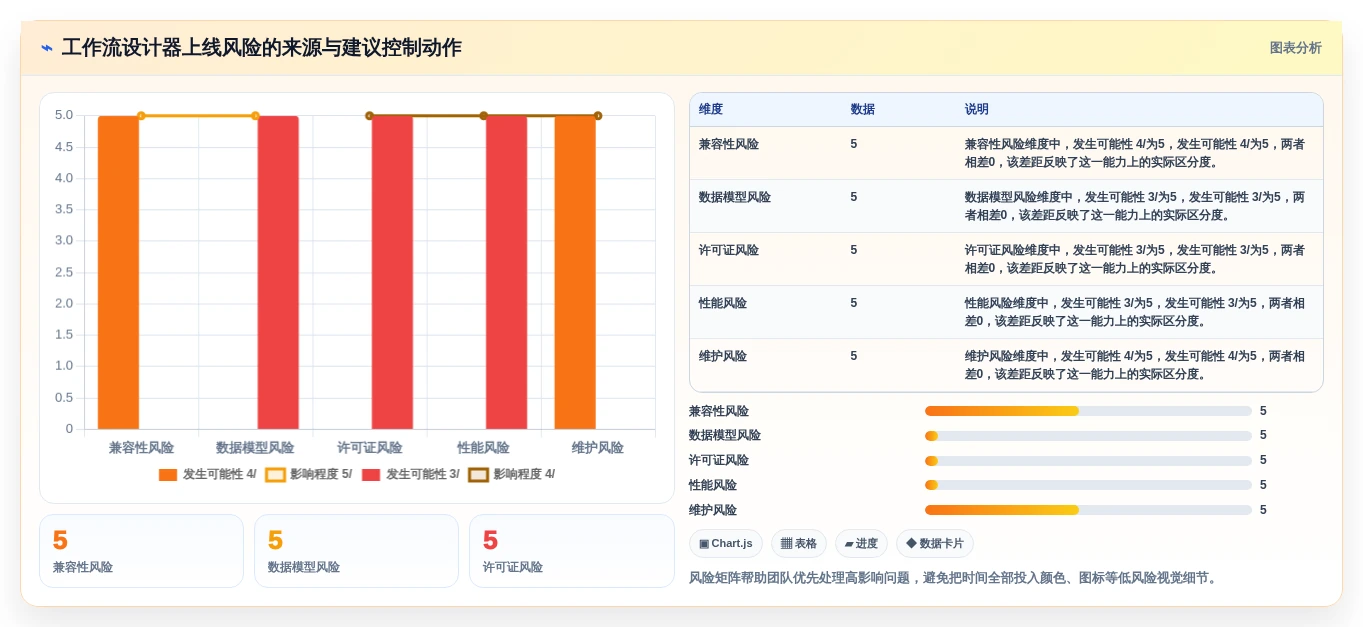Select the 兼容性风险 table row name

(729, 144)
